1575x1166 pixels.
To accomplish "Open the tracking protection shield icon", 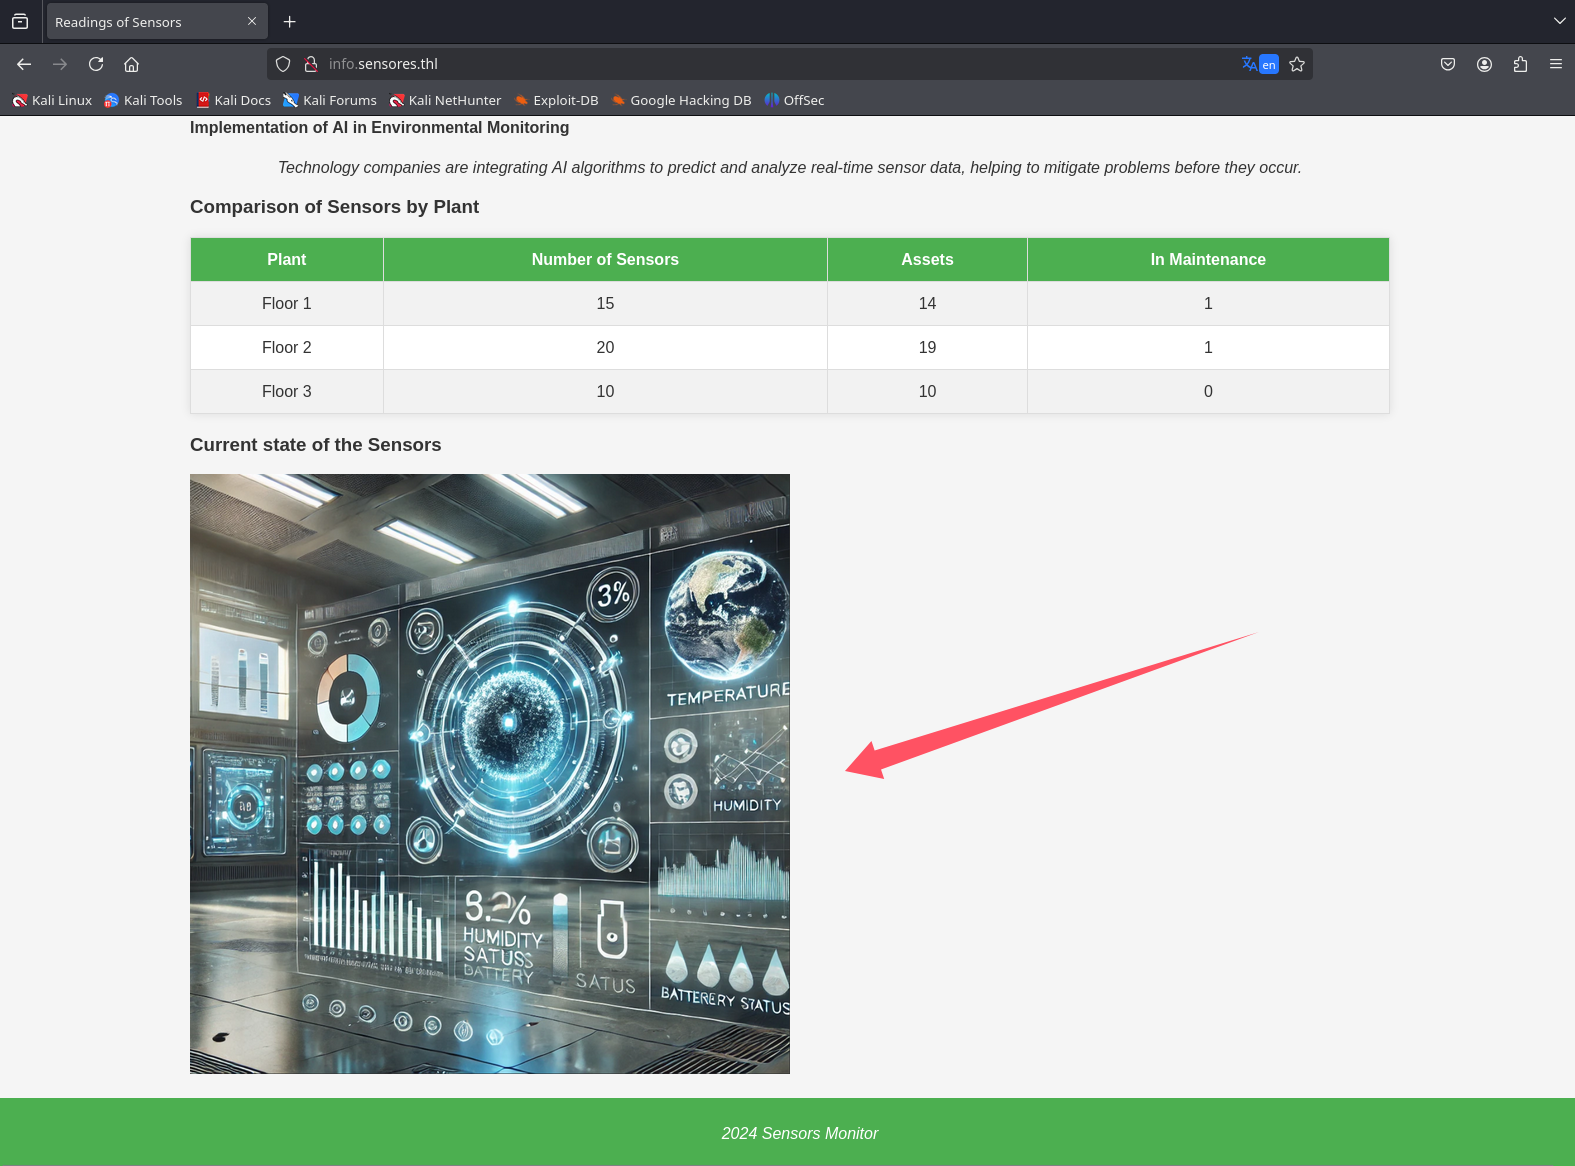I will (283, 64).
